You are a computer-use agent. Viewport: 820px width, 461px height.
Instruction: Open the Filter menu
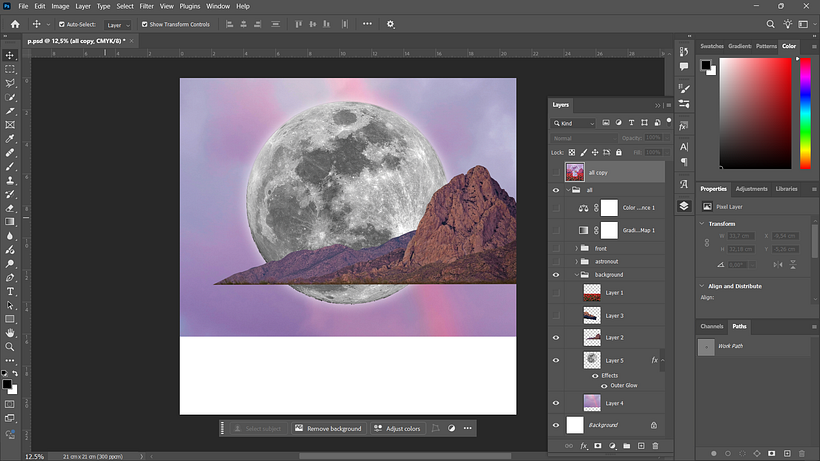click(x=146, y=6)
